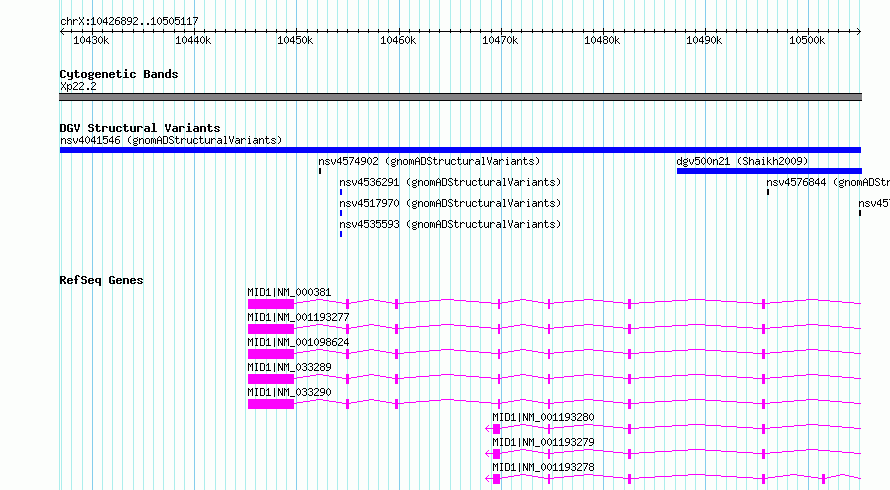
Task: Click the first exon of MID1|NM_001193278
Action: [x=497, y=479]
